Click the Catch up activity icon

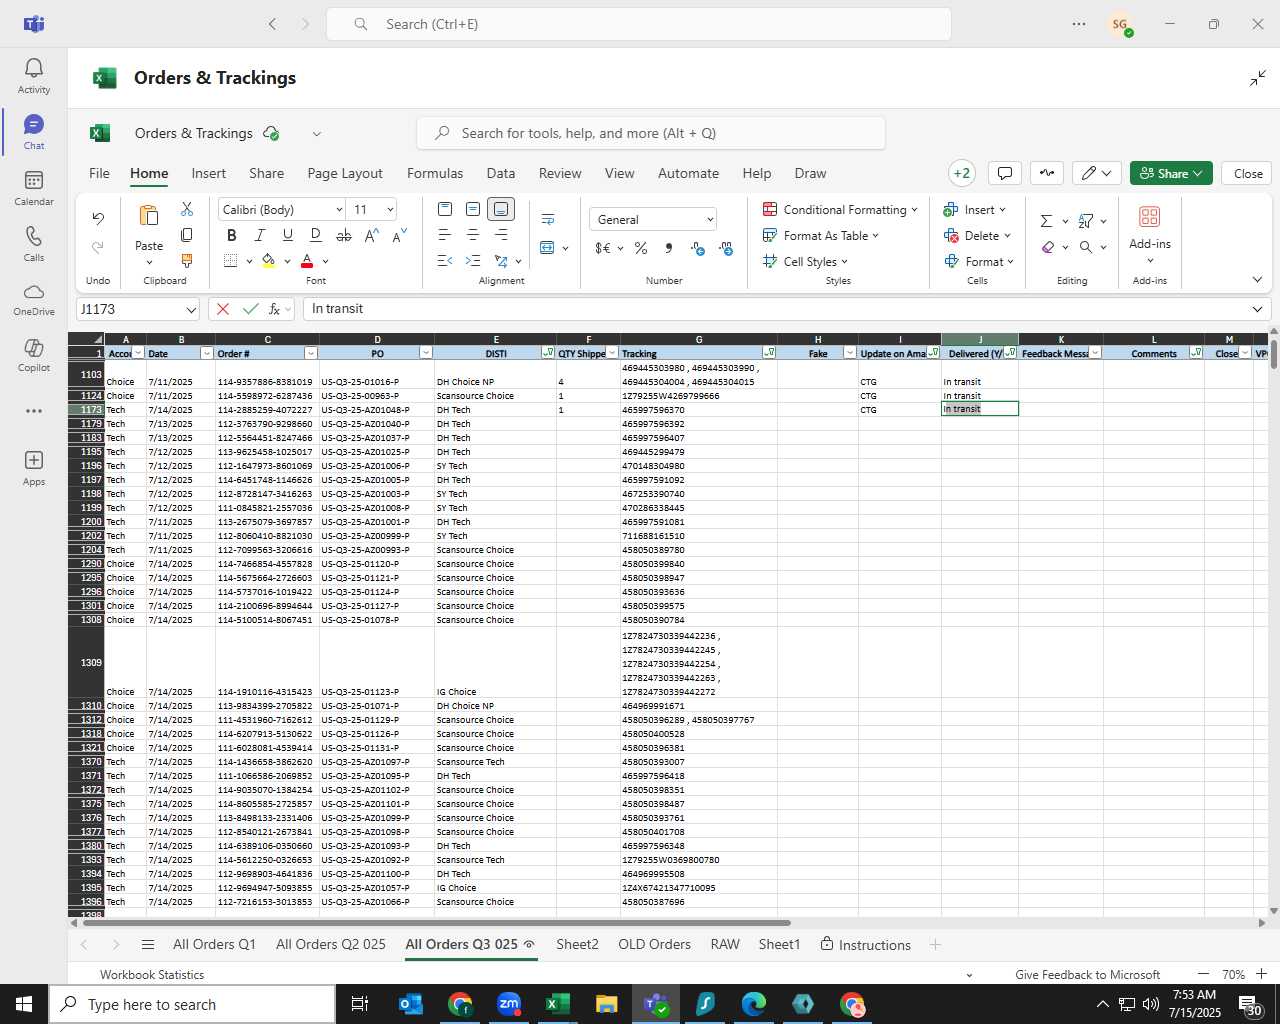coord(1047,173)
